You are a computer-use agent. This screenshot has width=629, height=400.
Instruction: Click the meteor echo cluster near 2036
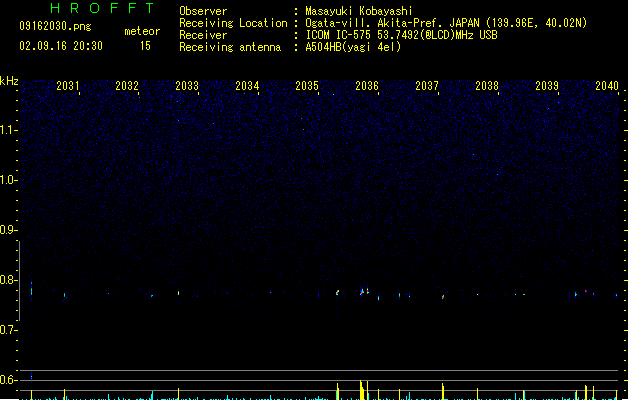[364, 291]
